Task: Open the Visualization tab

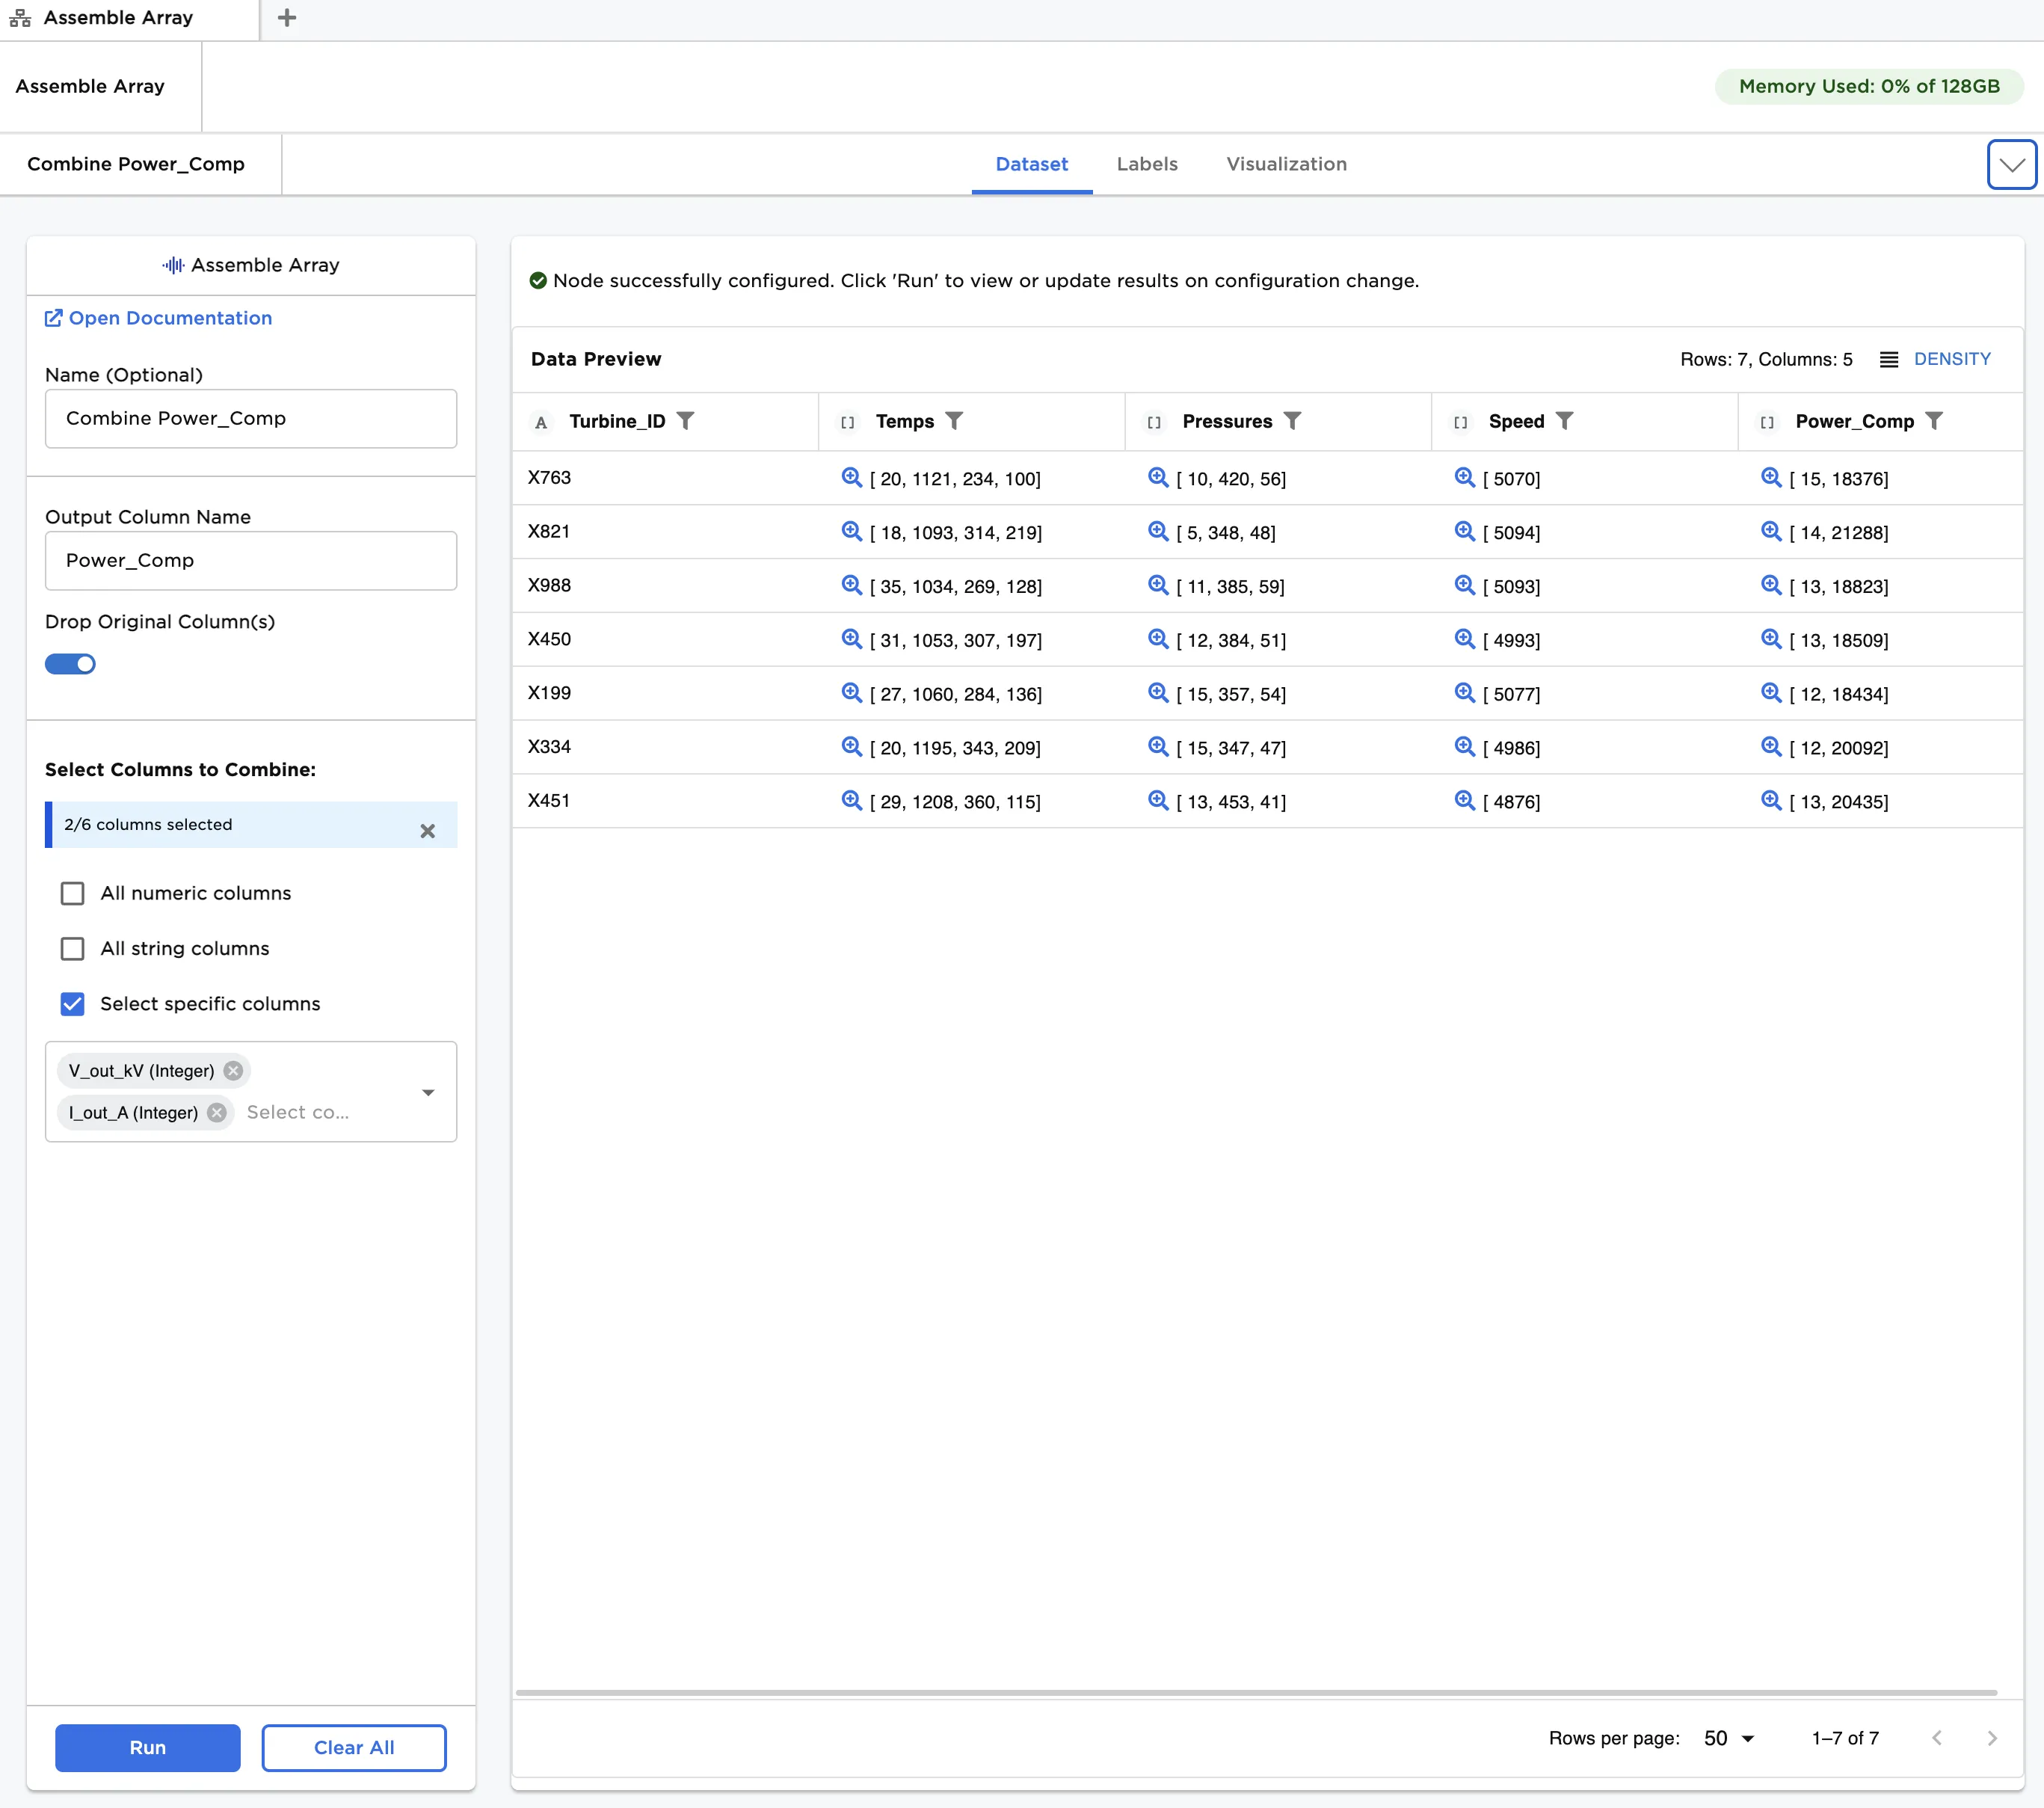Action: (x=1286, y=164)
